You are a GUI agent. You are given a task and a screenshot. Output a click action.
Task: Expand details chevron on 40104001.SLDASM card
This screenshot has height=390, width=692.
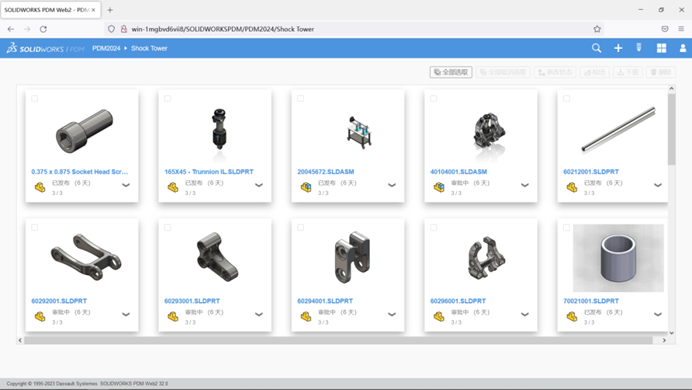pyautogui.click(x=525, y=185)
